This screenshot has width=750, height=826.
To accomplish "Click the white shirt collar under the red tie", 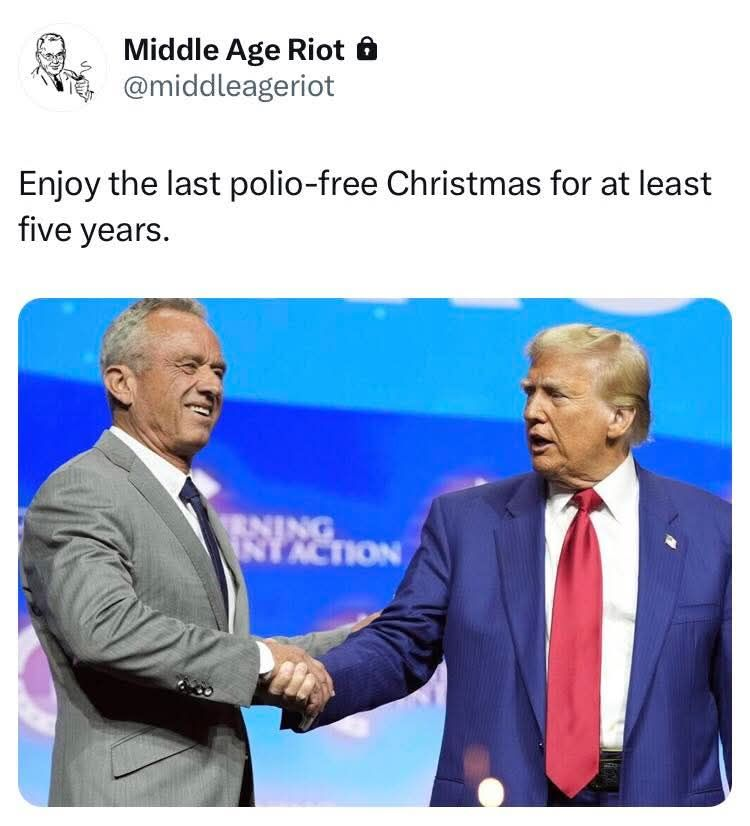I will pos(585,487).
